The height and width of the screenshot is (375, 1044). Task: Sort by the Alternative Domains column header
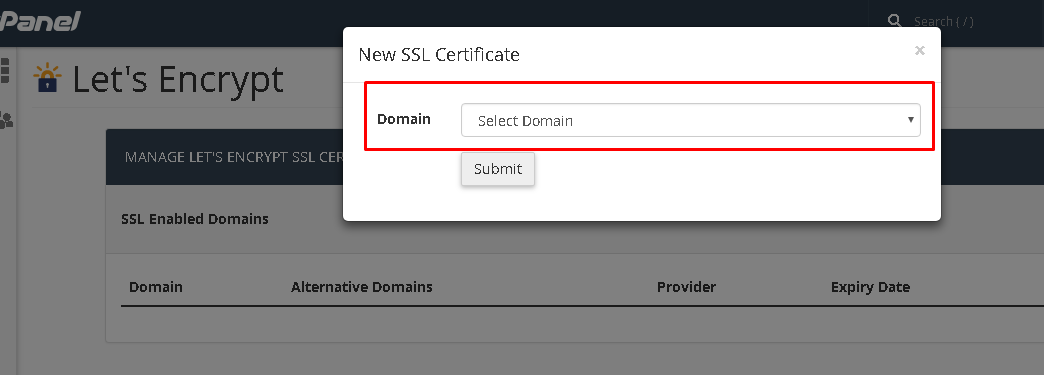pyautogui.click(x=362, y=287)
